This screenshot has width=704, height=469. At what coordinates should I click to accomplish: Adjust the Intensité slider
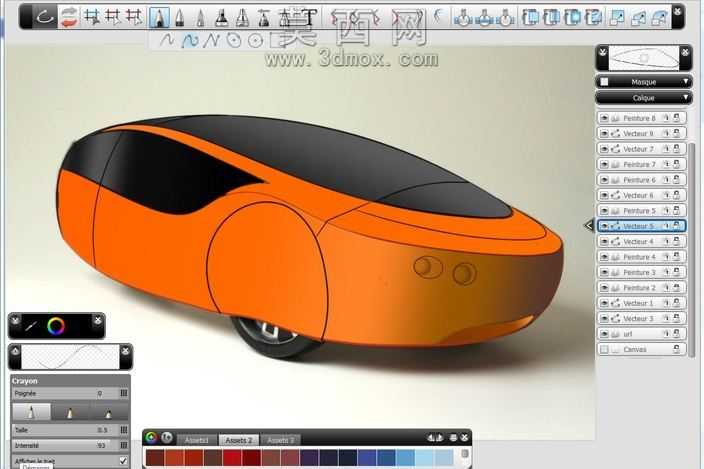65,445
